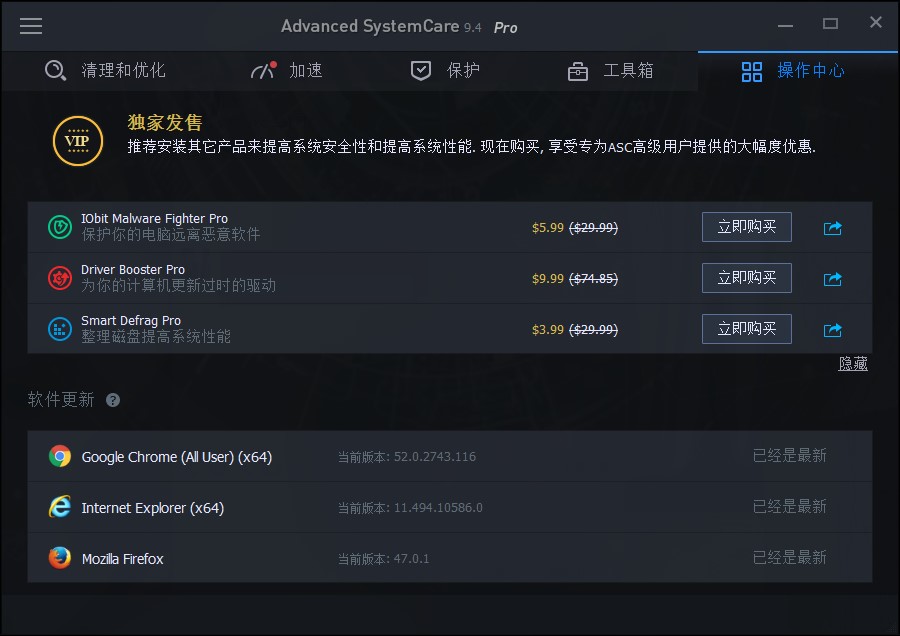Click the Mozilla Firefox icon
This screenshot has width=900, height=636.
point(60,557)
